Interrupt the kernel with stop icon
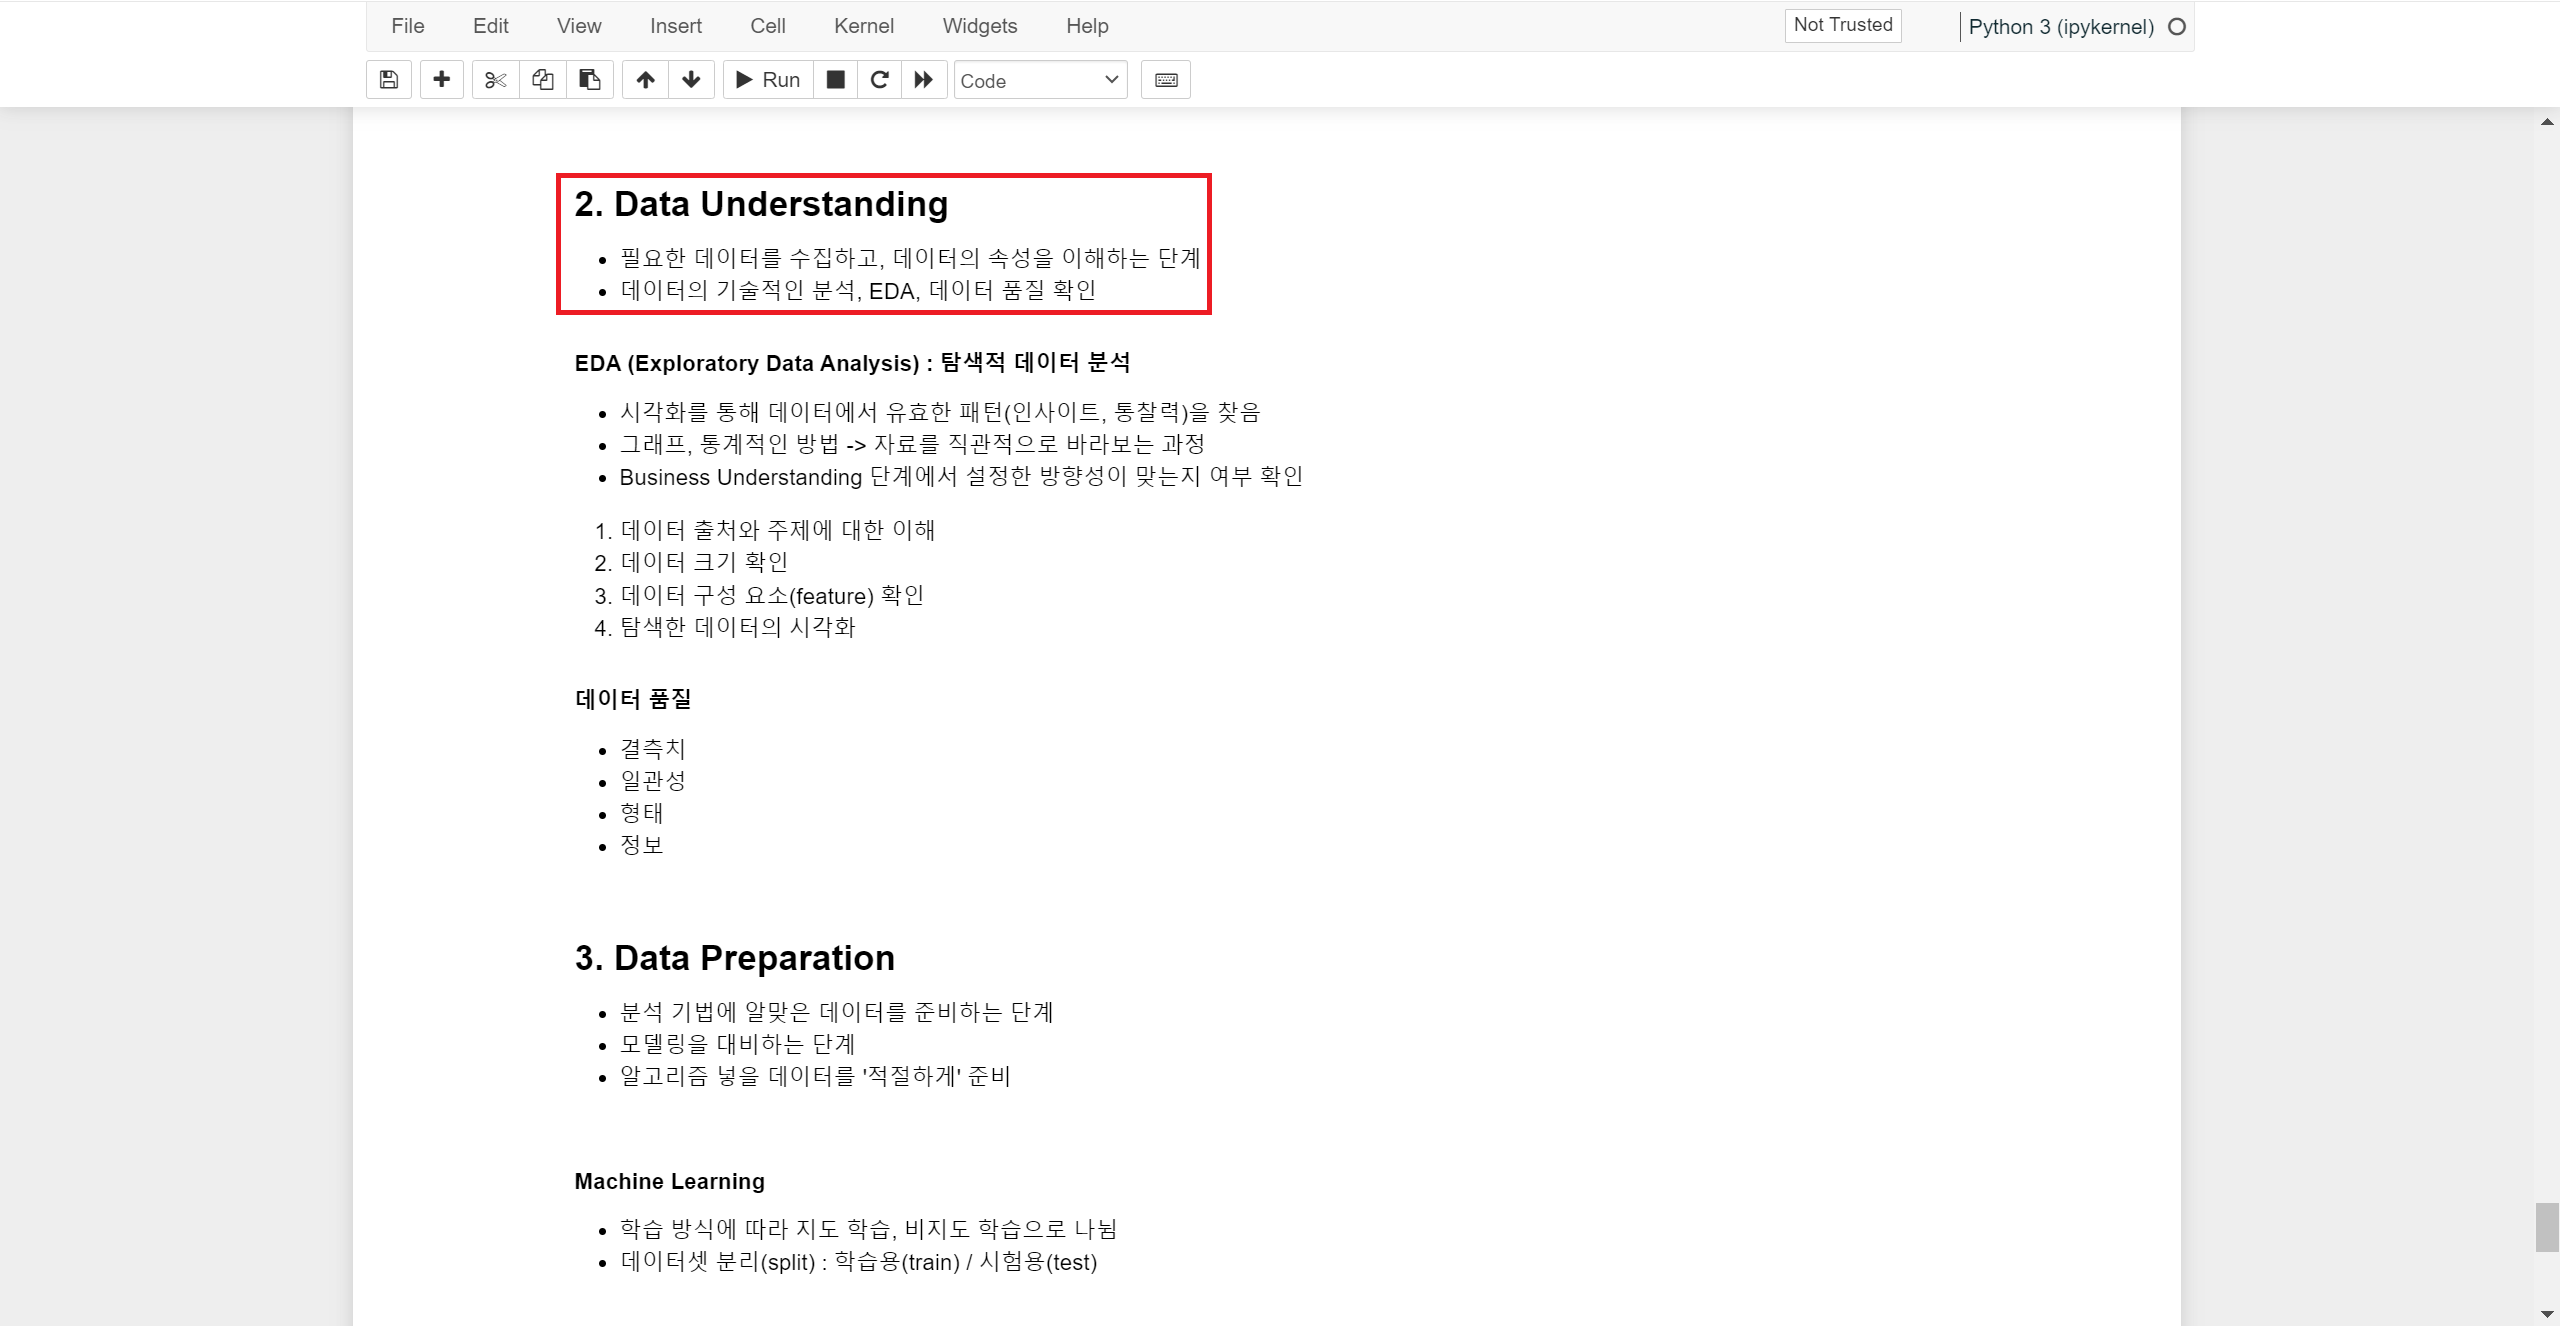The image size is (2560, 1326). coord(836,80)
